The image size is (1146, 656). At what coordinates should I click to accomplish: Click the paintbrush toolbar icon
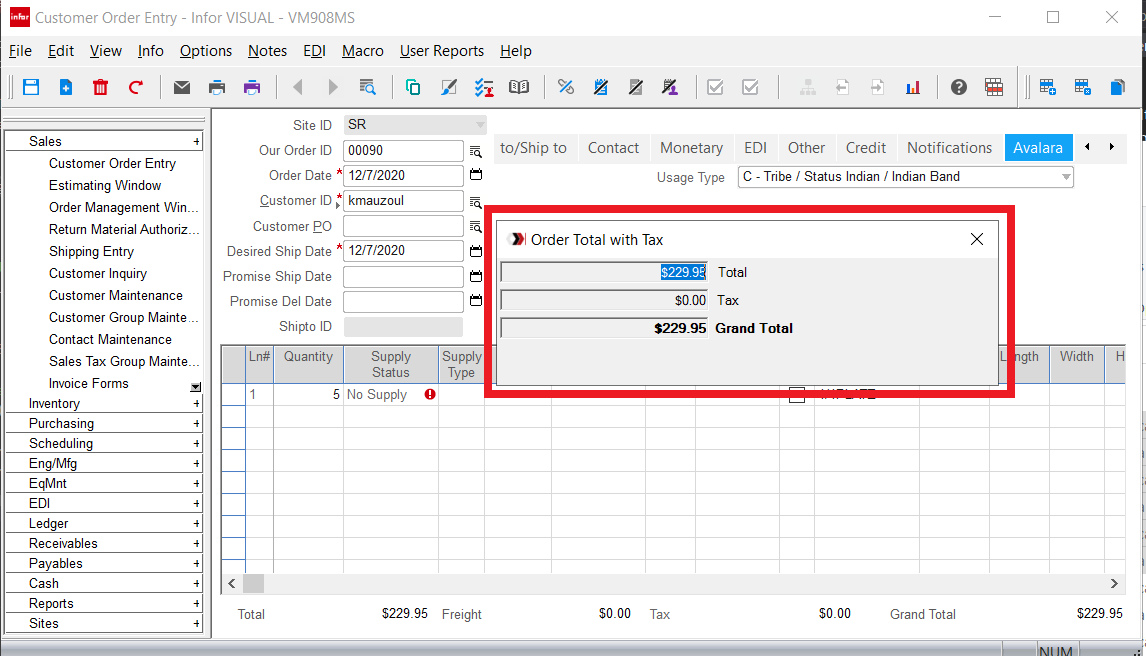coord(449,87)
